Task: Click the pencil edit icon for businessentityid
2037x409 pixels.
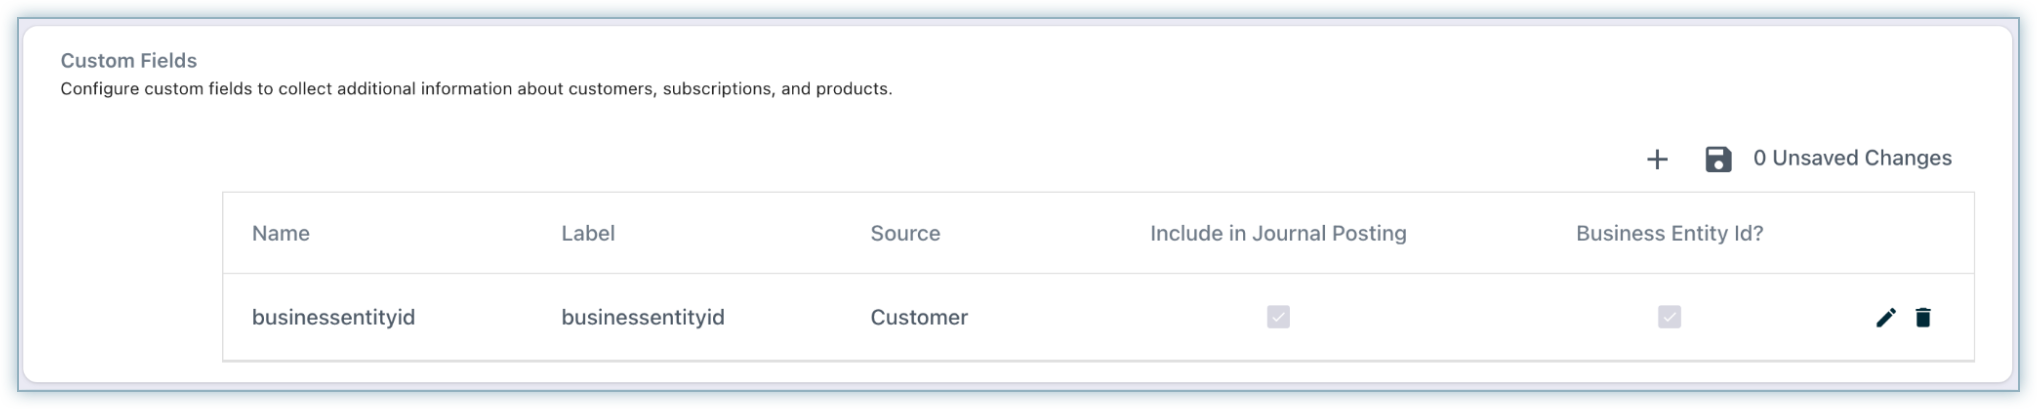Action: [1886, 318]
